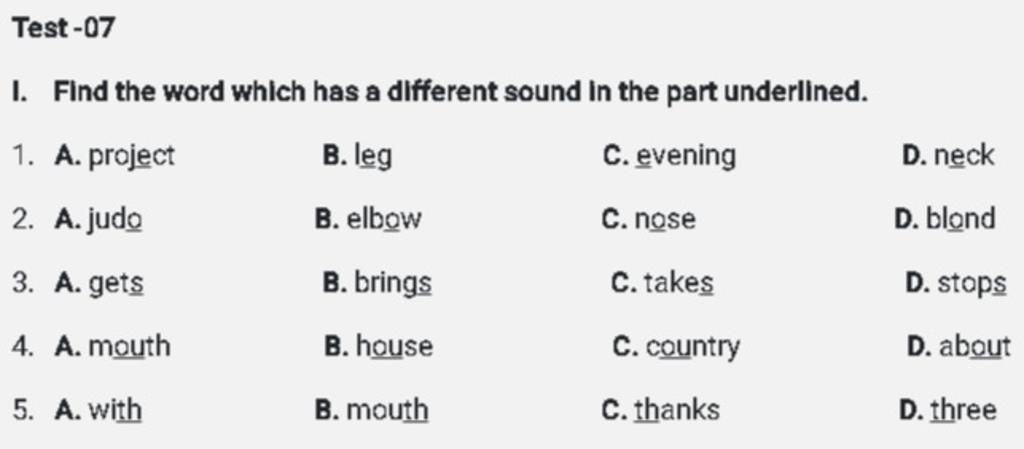Select answer D. stops in question 3
The width and height of the screenshot is (1024, 449).
pos(956,284)
